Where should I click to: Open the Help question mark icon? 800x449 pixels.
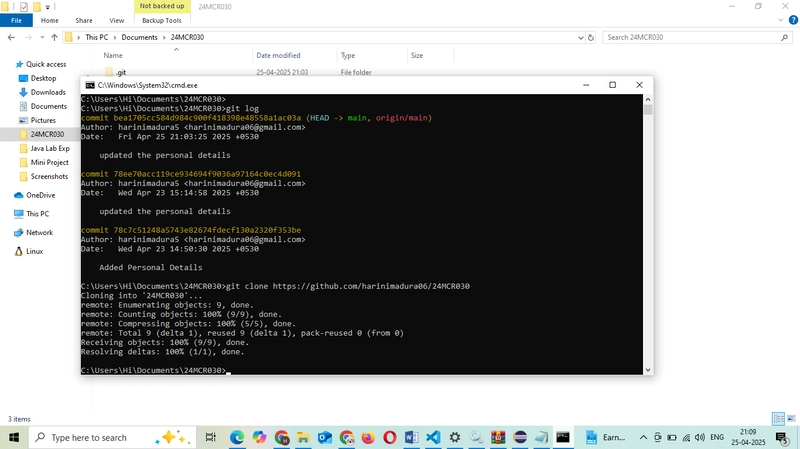pyautogui.click(x=793, y=20)
